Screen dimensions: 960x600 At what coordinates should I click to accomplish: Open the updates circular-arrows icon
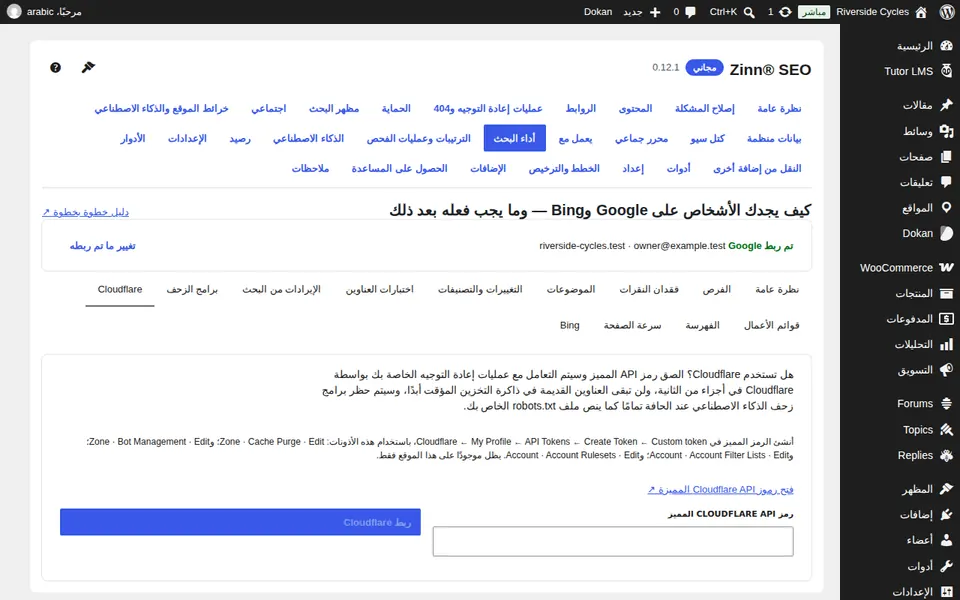click(785, 12)
